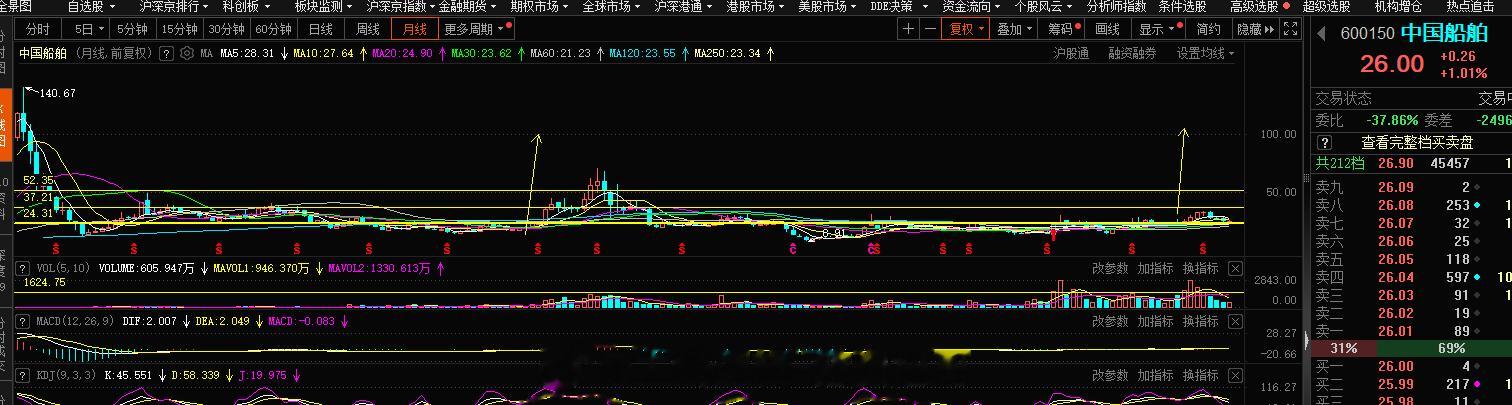Open MA settings gear icon
1512x405 pixels.
point(186,53)
